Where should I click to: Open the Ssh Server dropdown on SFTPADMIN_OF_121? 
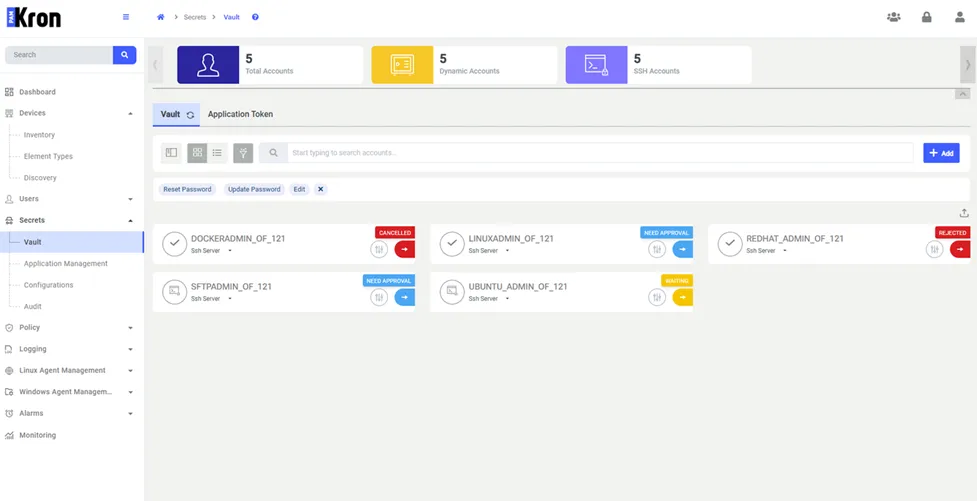tap(230, 298)
